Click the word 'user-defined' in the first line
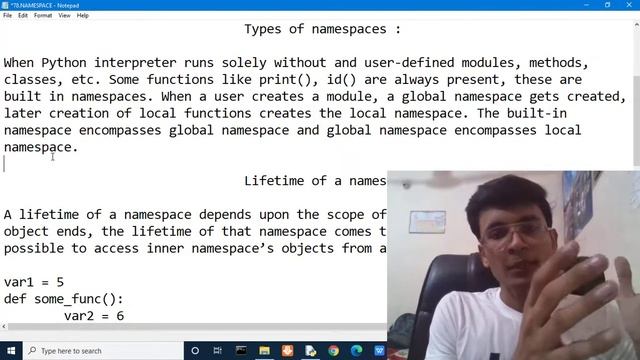 click(x=409, y=63)
